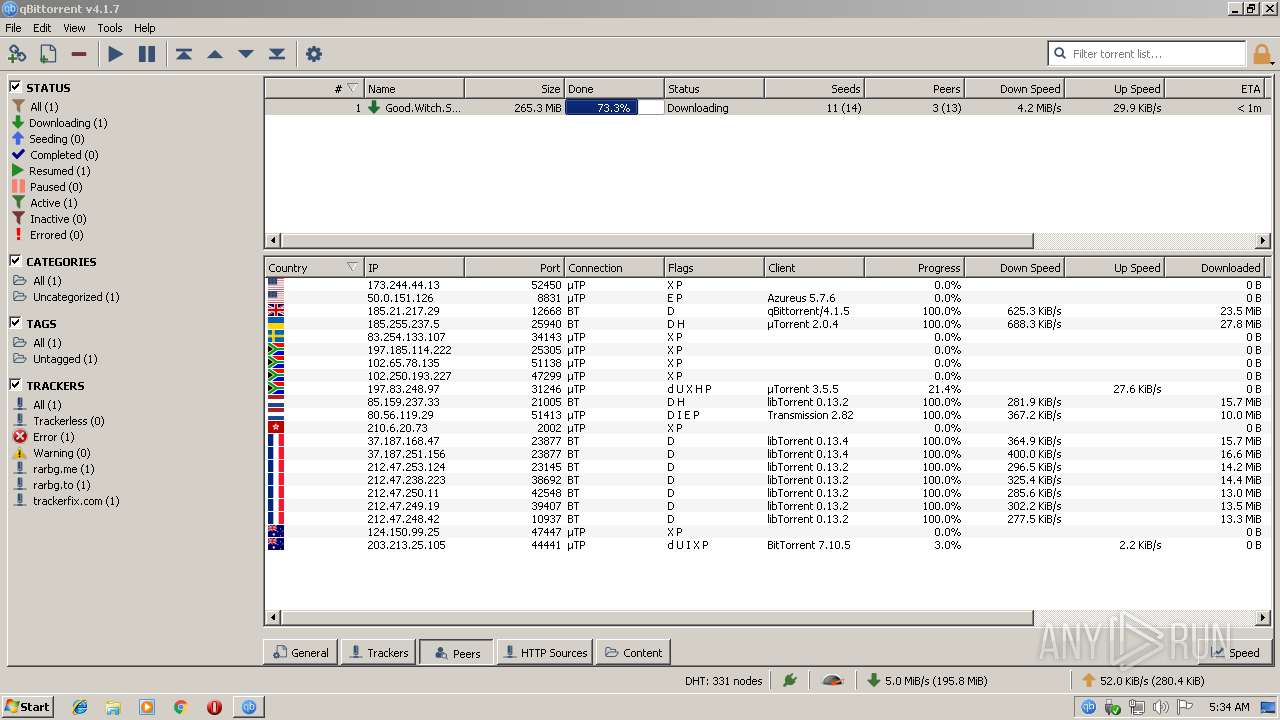Open the Help menu
The height and width of the screenshot is (720, 1280).
coord(145,28)
